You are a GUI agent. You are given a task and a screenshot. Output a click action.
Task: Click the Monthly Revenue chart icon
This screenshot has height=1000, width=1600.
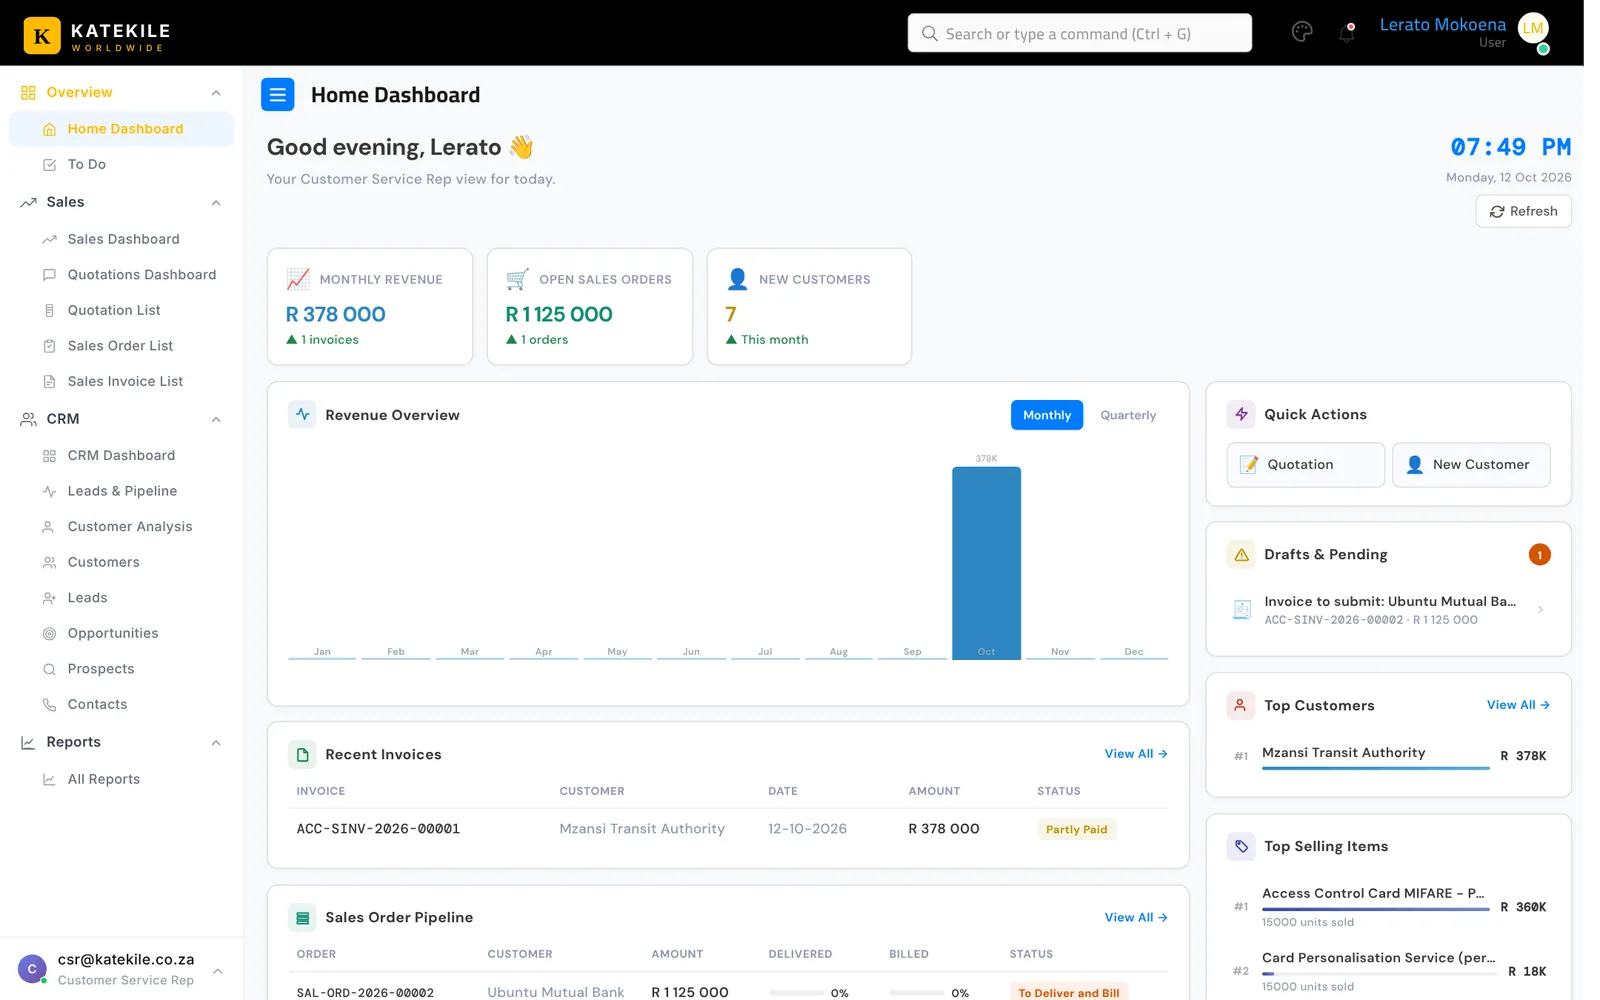pos(298,279)
